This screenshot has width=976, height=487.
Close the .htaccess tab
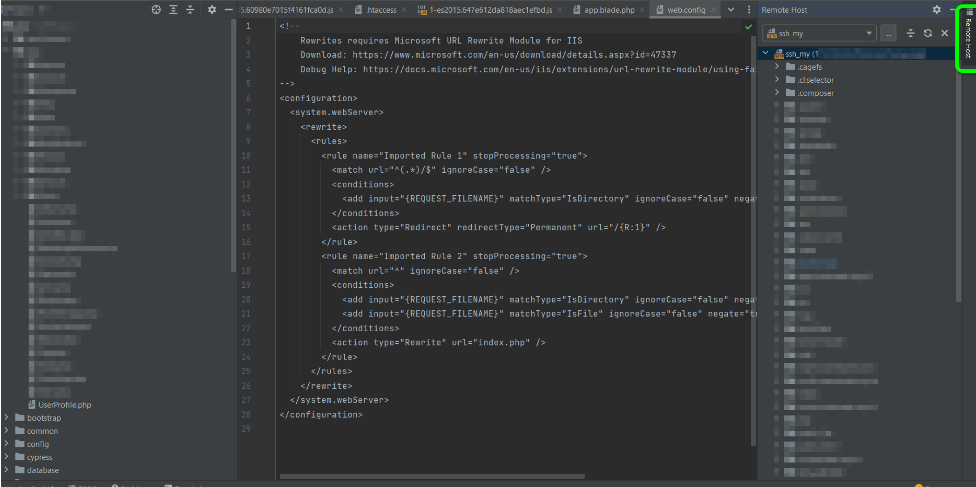click(404, 10)
